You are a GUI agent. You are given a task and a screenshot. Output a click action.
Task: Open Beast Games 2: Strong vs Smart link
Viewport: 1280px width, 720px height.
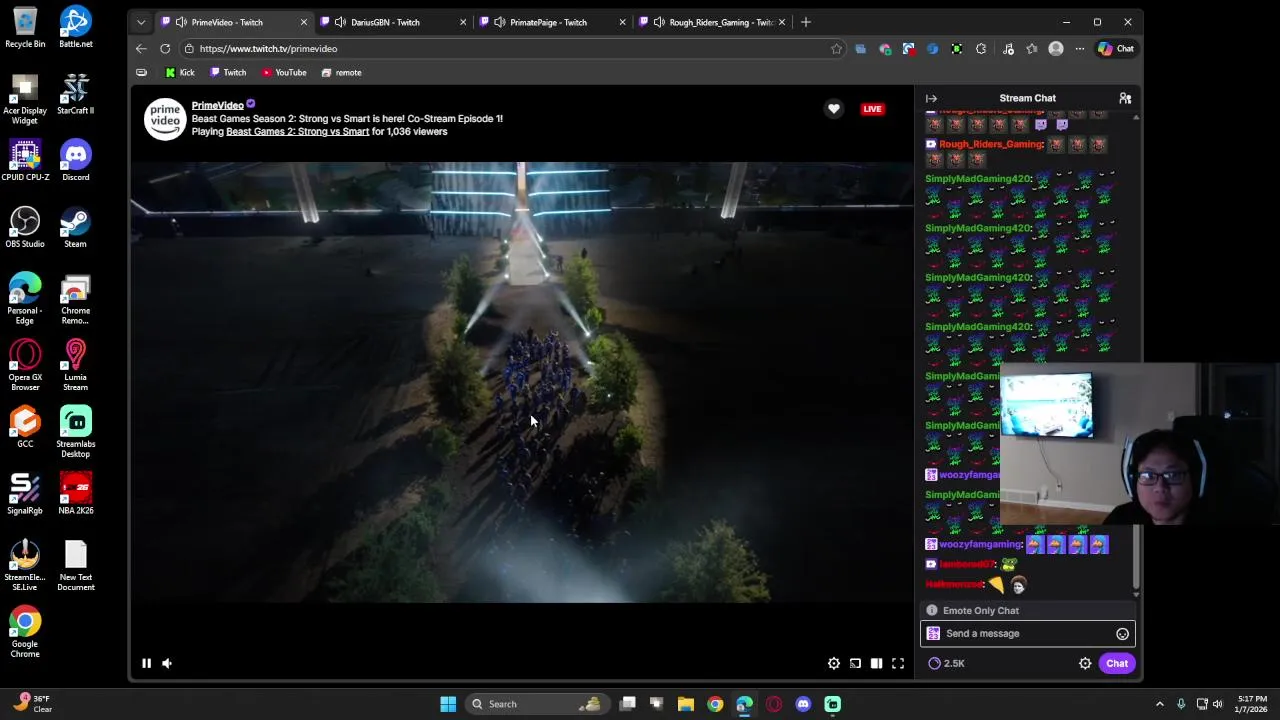point(297,132)
